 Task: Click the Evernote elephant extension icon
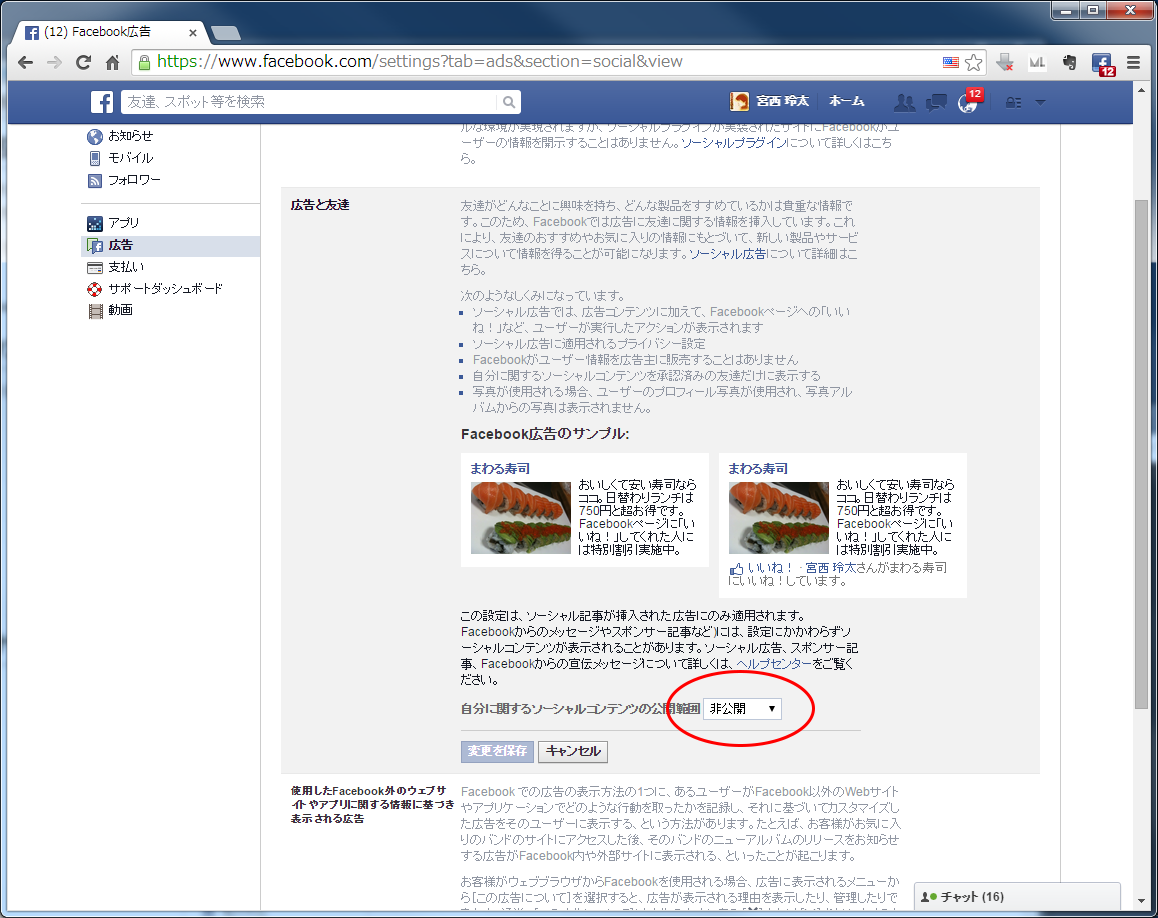click(1069, 63)
